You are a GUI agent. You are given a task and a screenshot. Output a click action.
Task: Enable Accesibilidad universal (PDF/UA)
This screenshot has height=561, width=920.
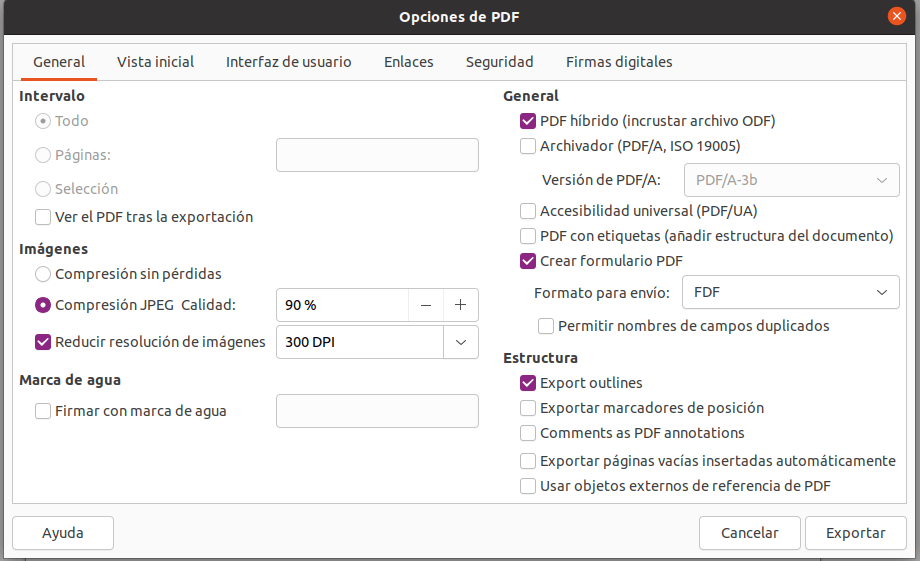[529, 211]
